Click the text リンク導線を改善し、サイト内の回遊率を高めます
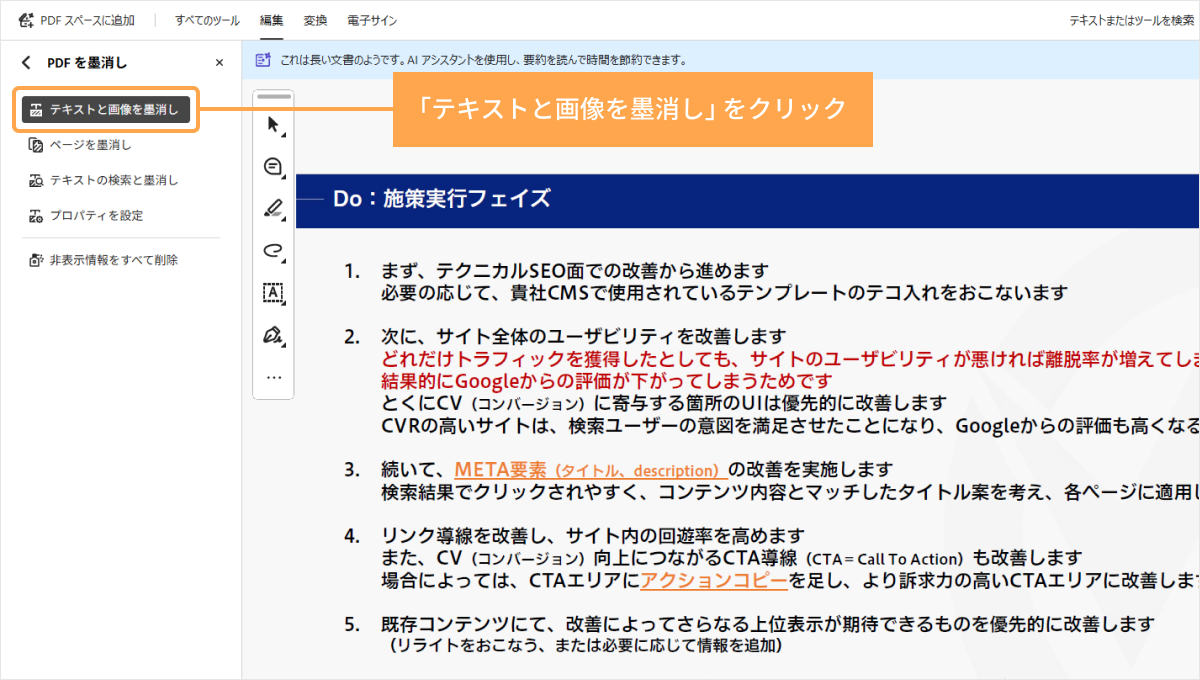 click(592, 536)
